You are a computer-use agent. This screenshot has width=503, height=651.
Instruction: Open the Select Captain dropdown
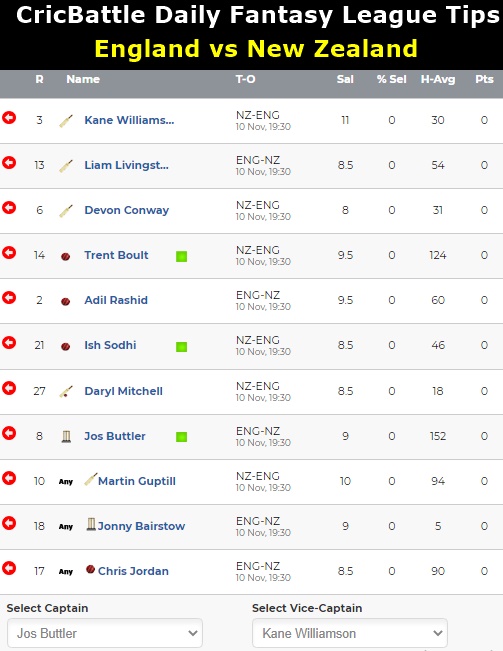105,633
